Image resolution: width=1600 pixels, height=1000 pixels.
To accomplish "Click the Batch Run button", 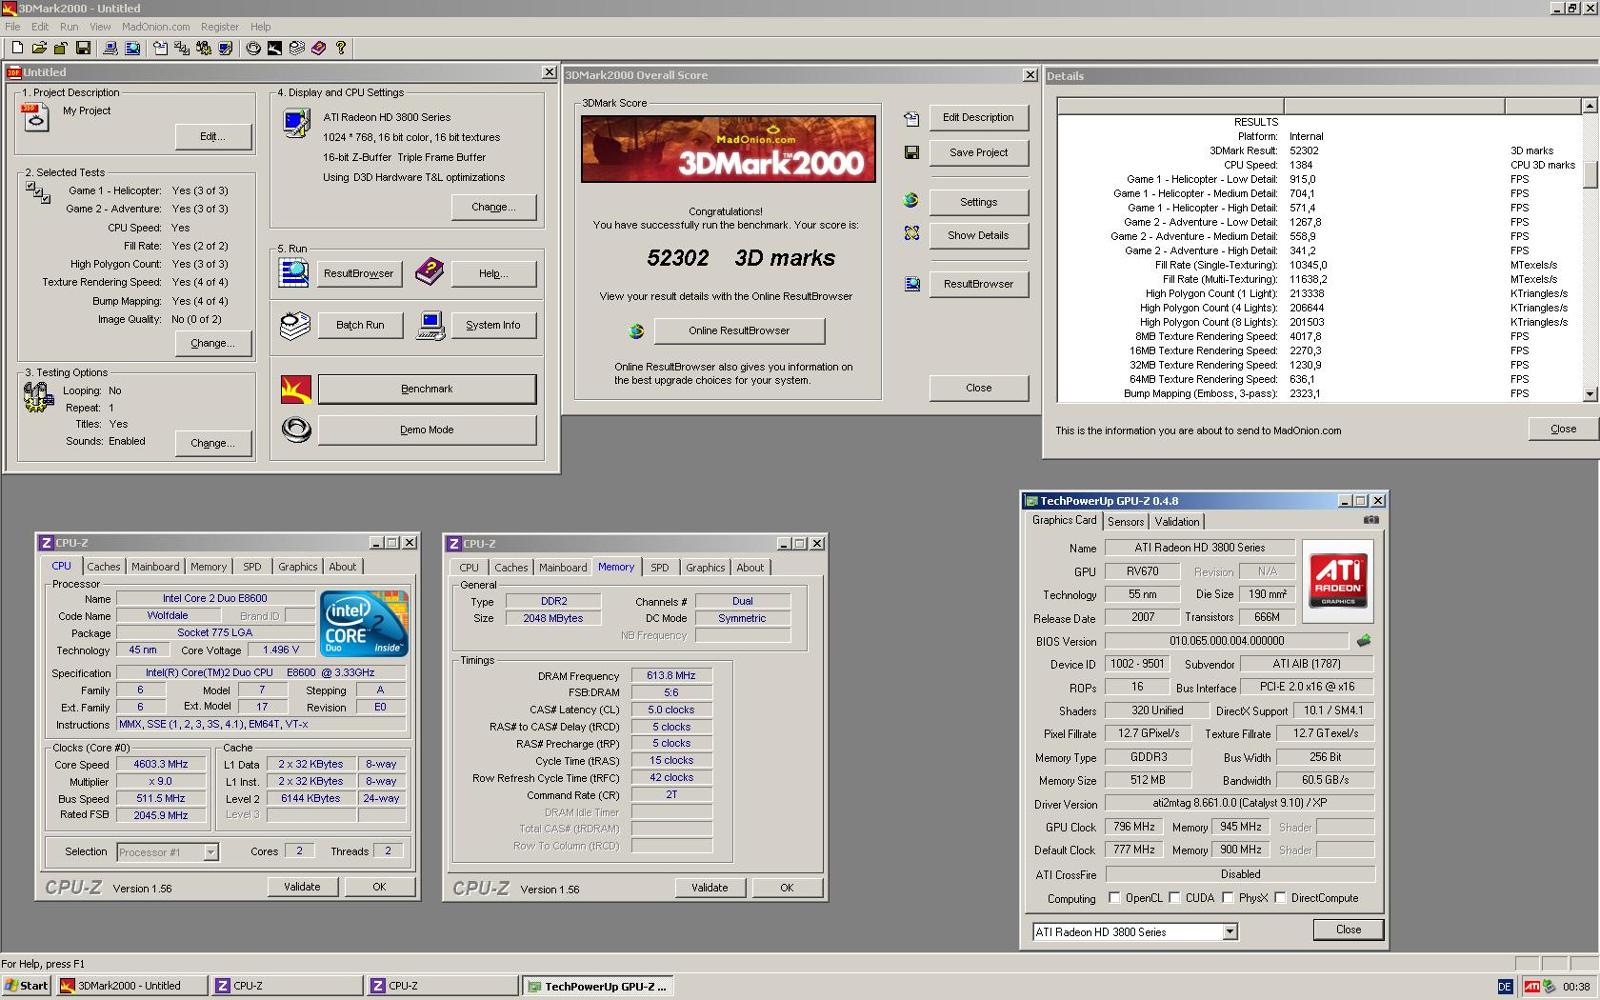I will coord(360,325).
